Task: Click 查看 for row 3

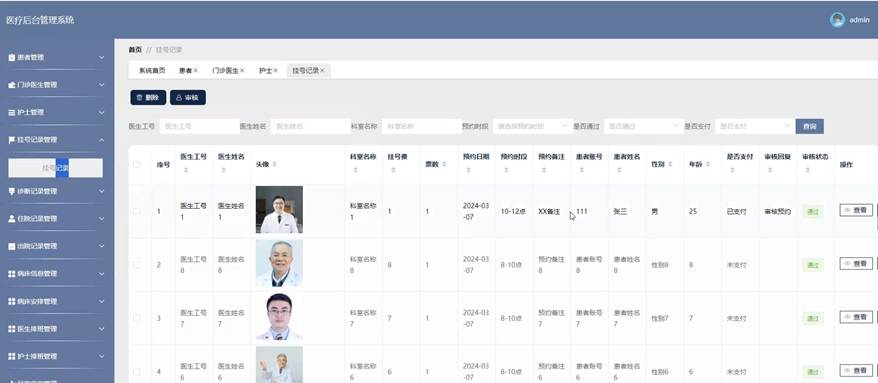Action: tap(856, 317)
